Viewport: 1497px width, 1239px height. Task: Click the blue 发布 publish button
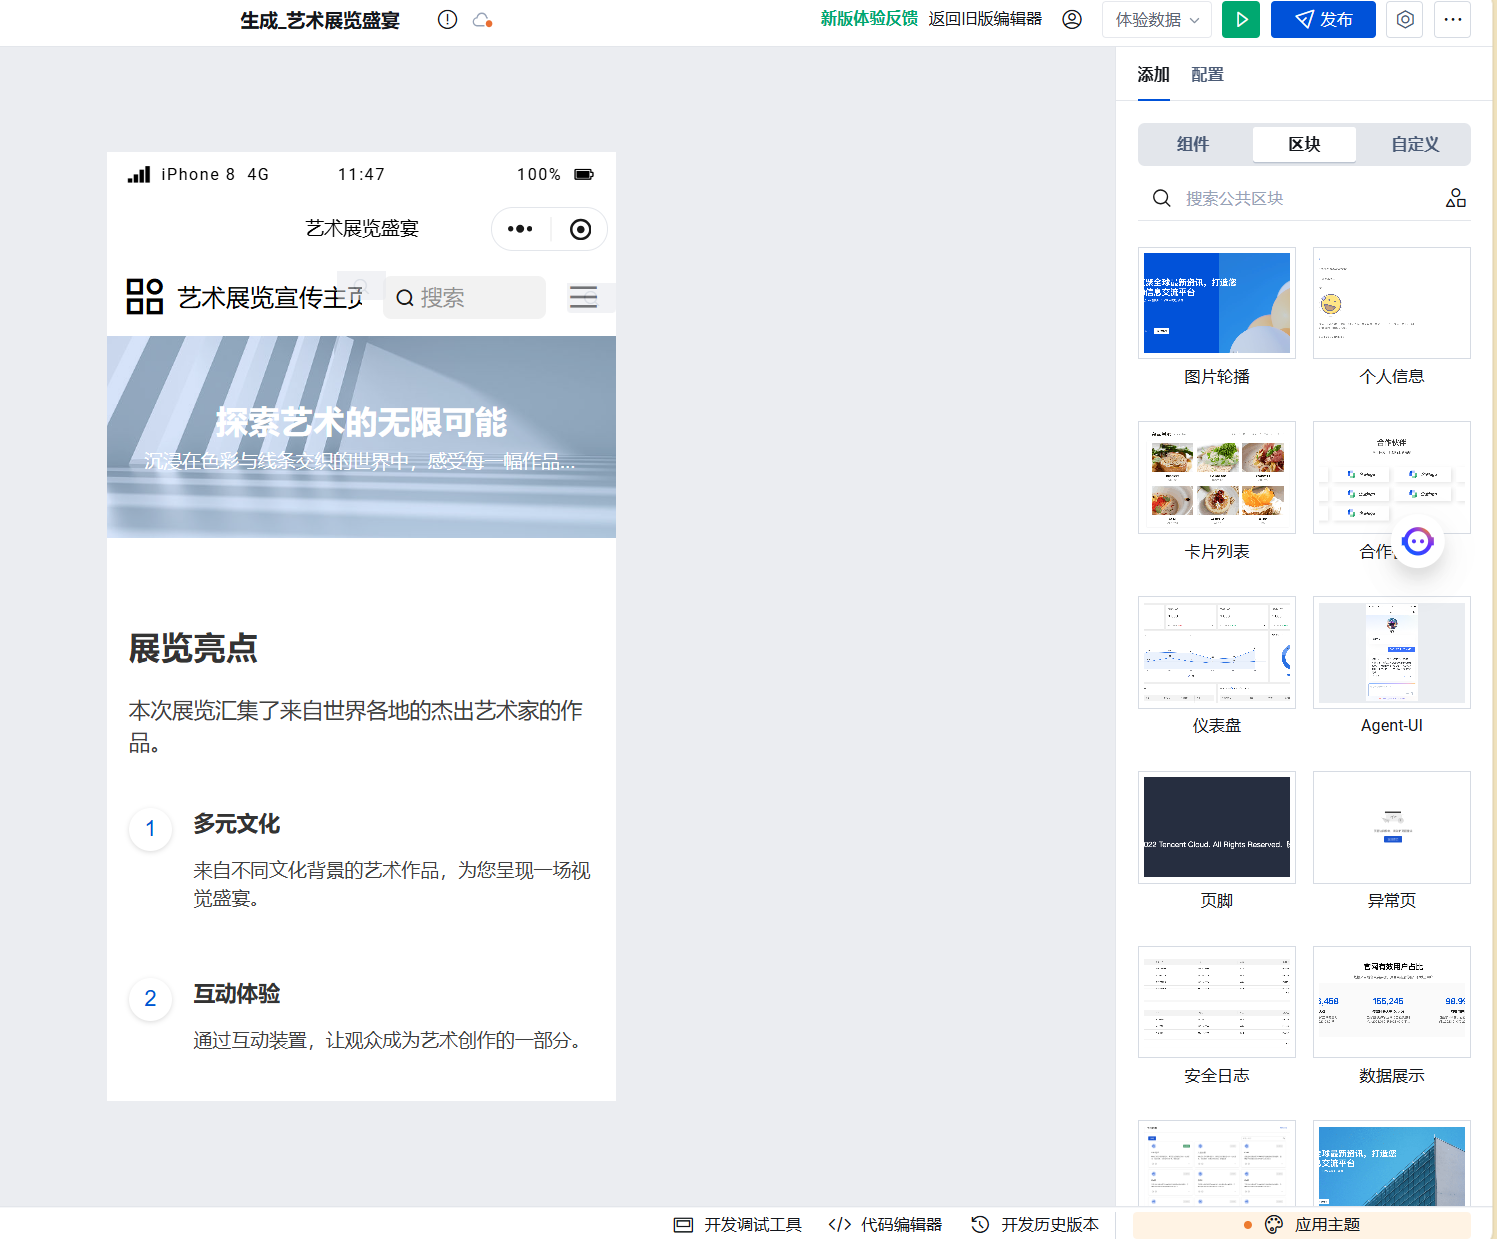pos(1323,19)
